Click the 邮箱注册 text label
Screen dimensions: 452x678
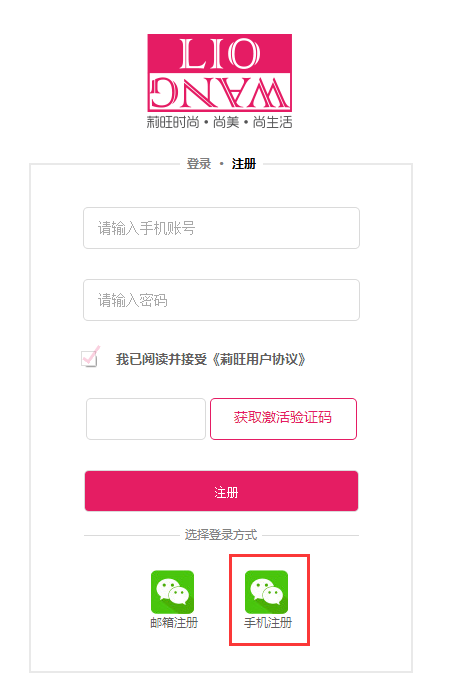[x=174, y=623]
